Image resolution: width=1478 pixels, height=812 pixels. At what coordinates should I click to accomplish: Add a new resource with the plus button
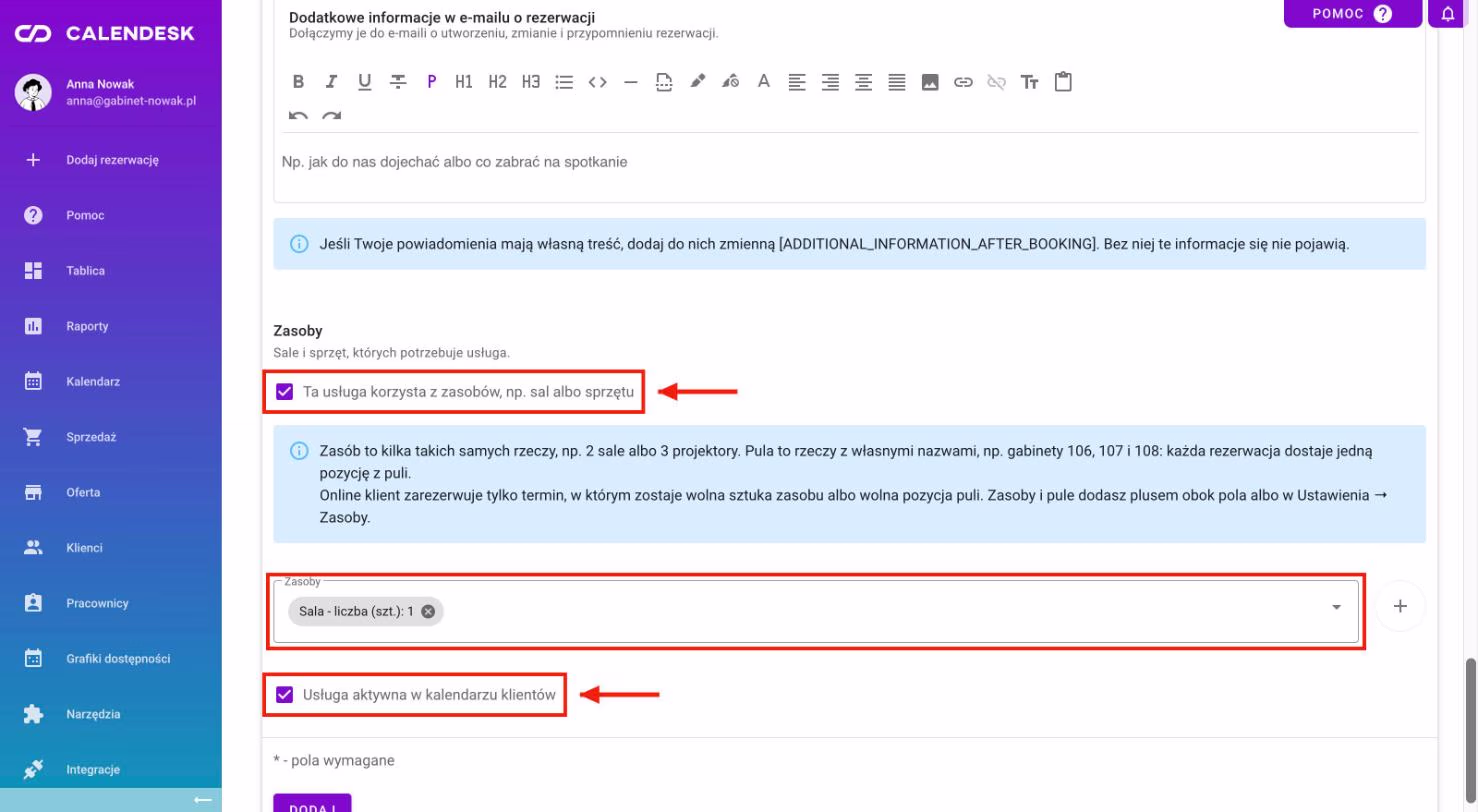coord(1400,606)
